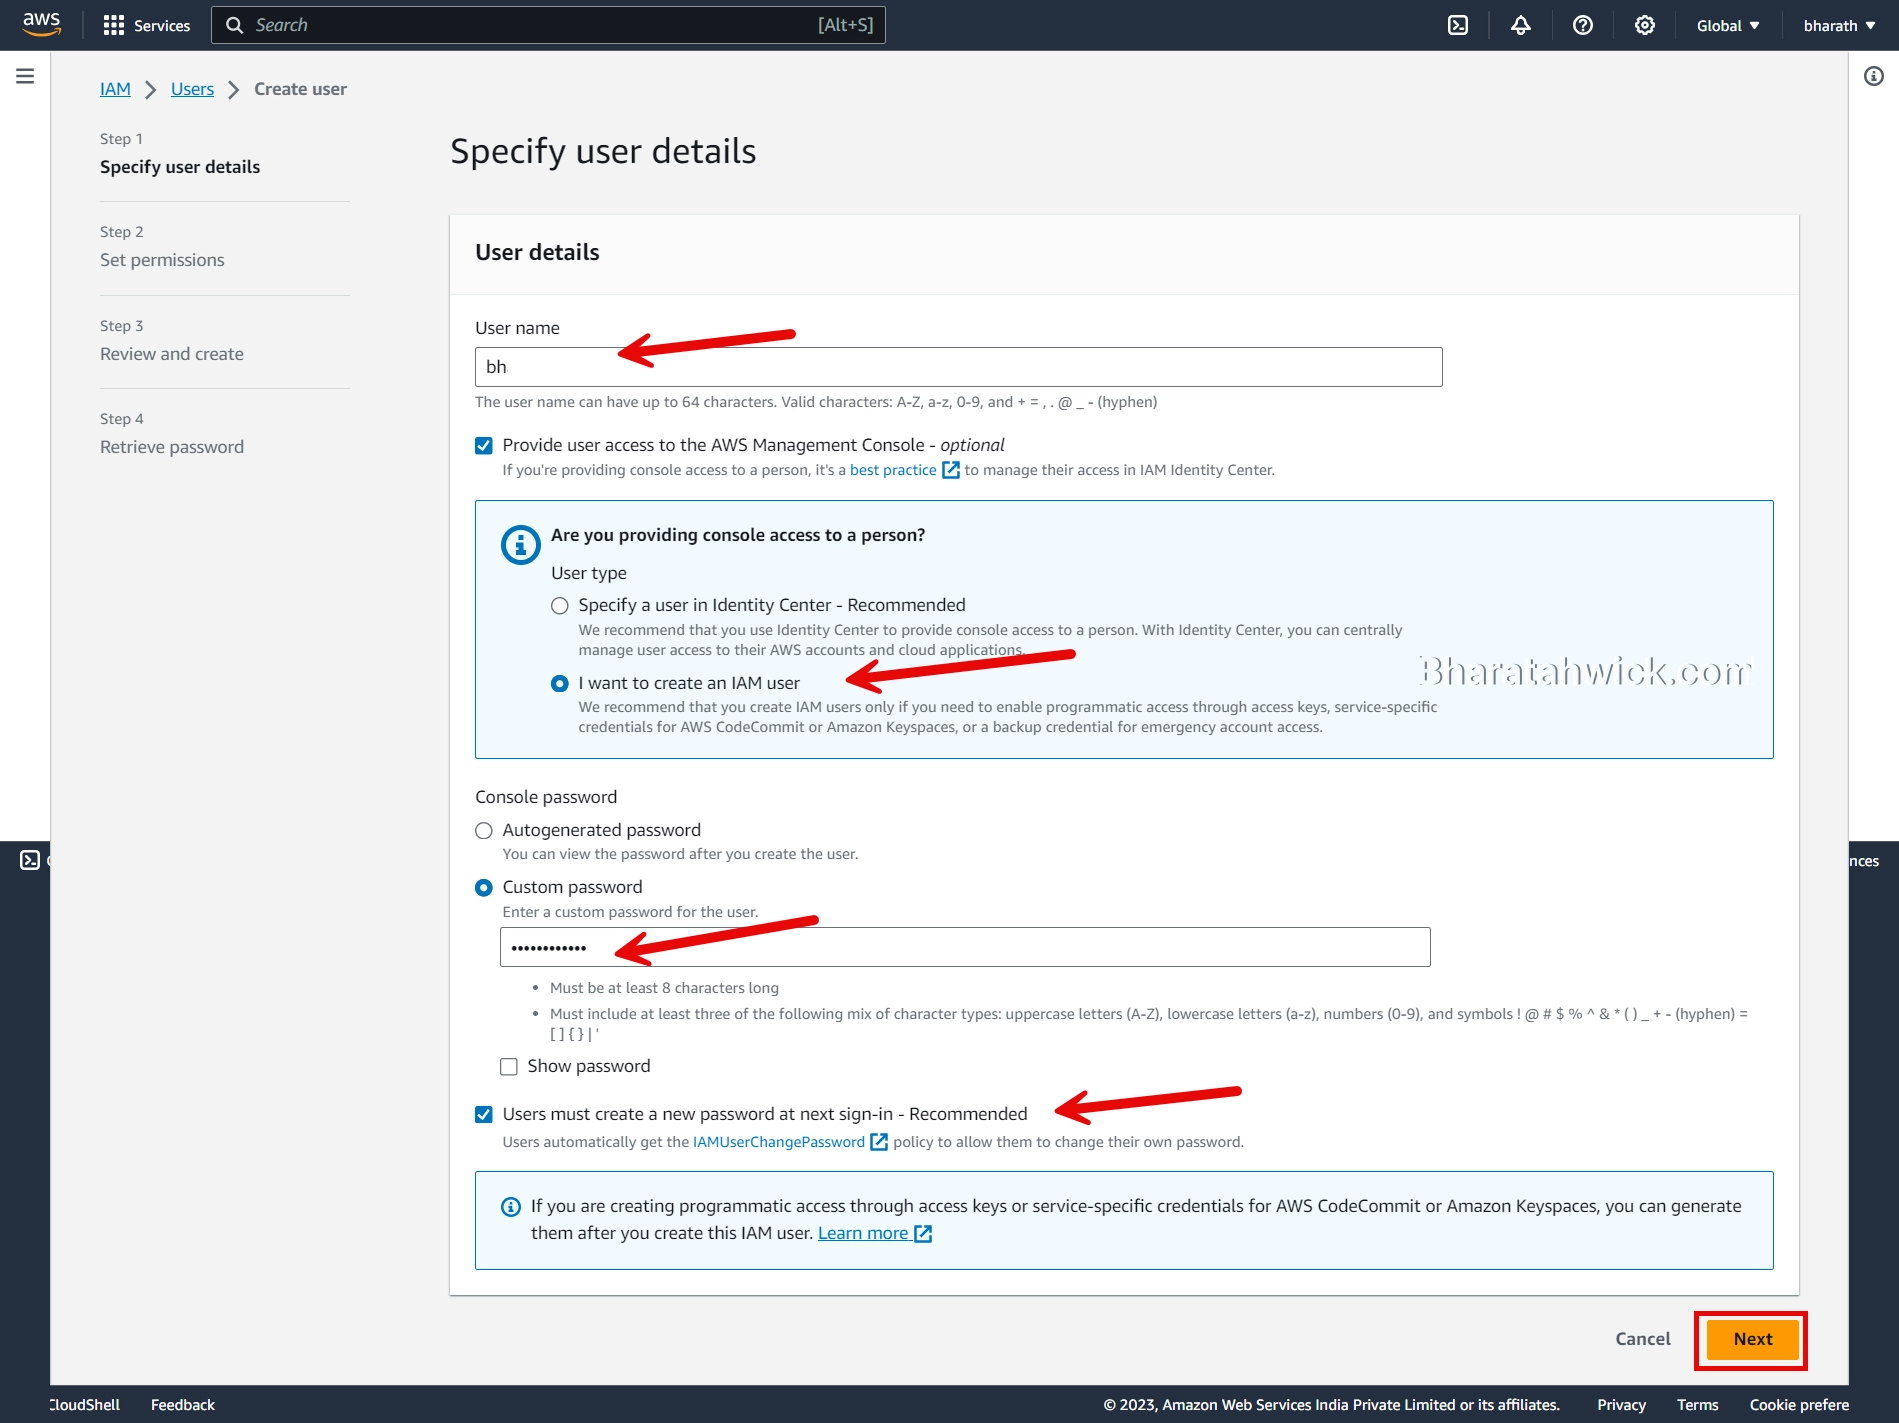Open the notifications bell
This screenshot has width=1899, height=1423.
(x=1520, y=25)
